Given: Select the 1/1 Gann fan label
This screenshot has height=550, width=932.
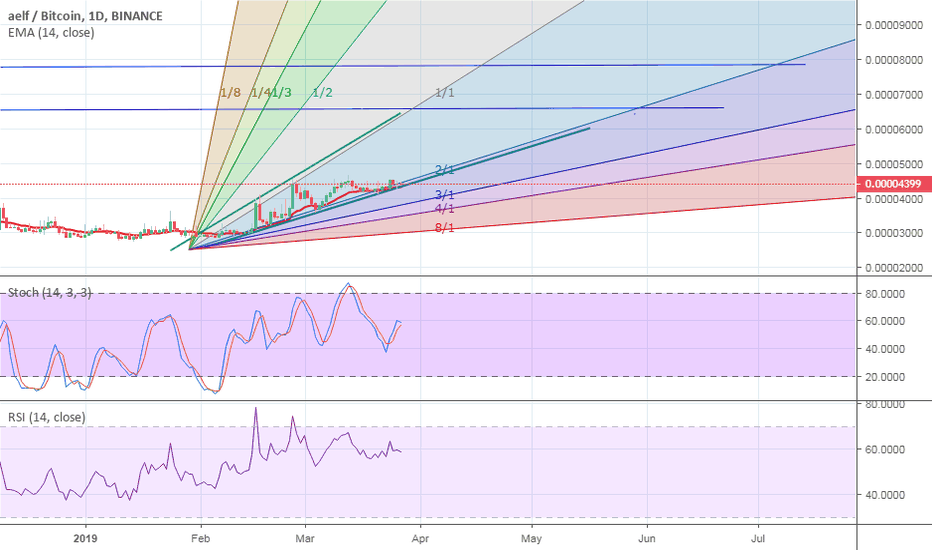Looking at the screenshot, I should tap(445, 93).
